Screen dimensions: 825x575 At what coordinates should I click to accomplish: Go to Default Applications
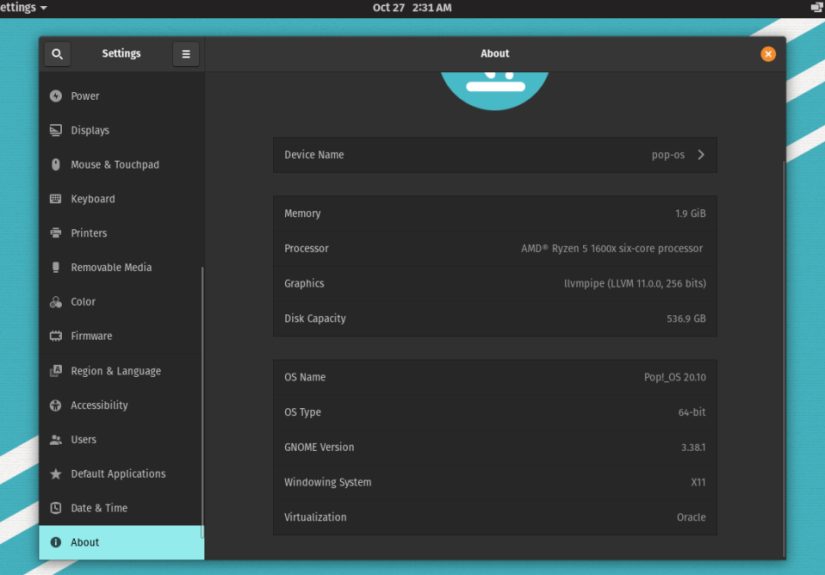122,473
